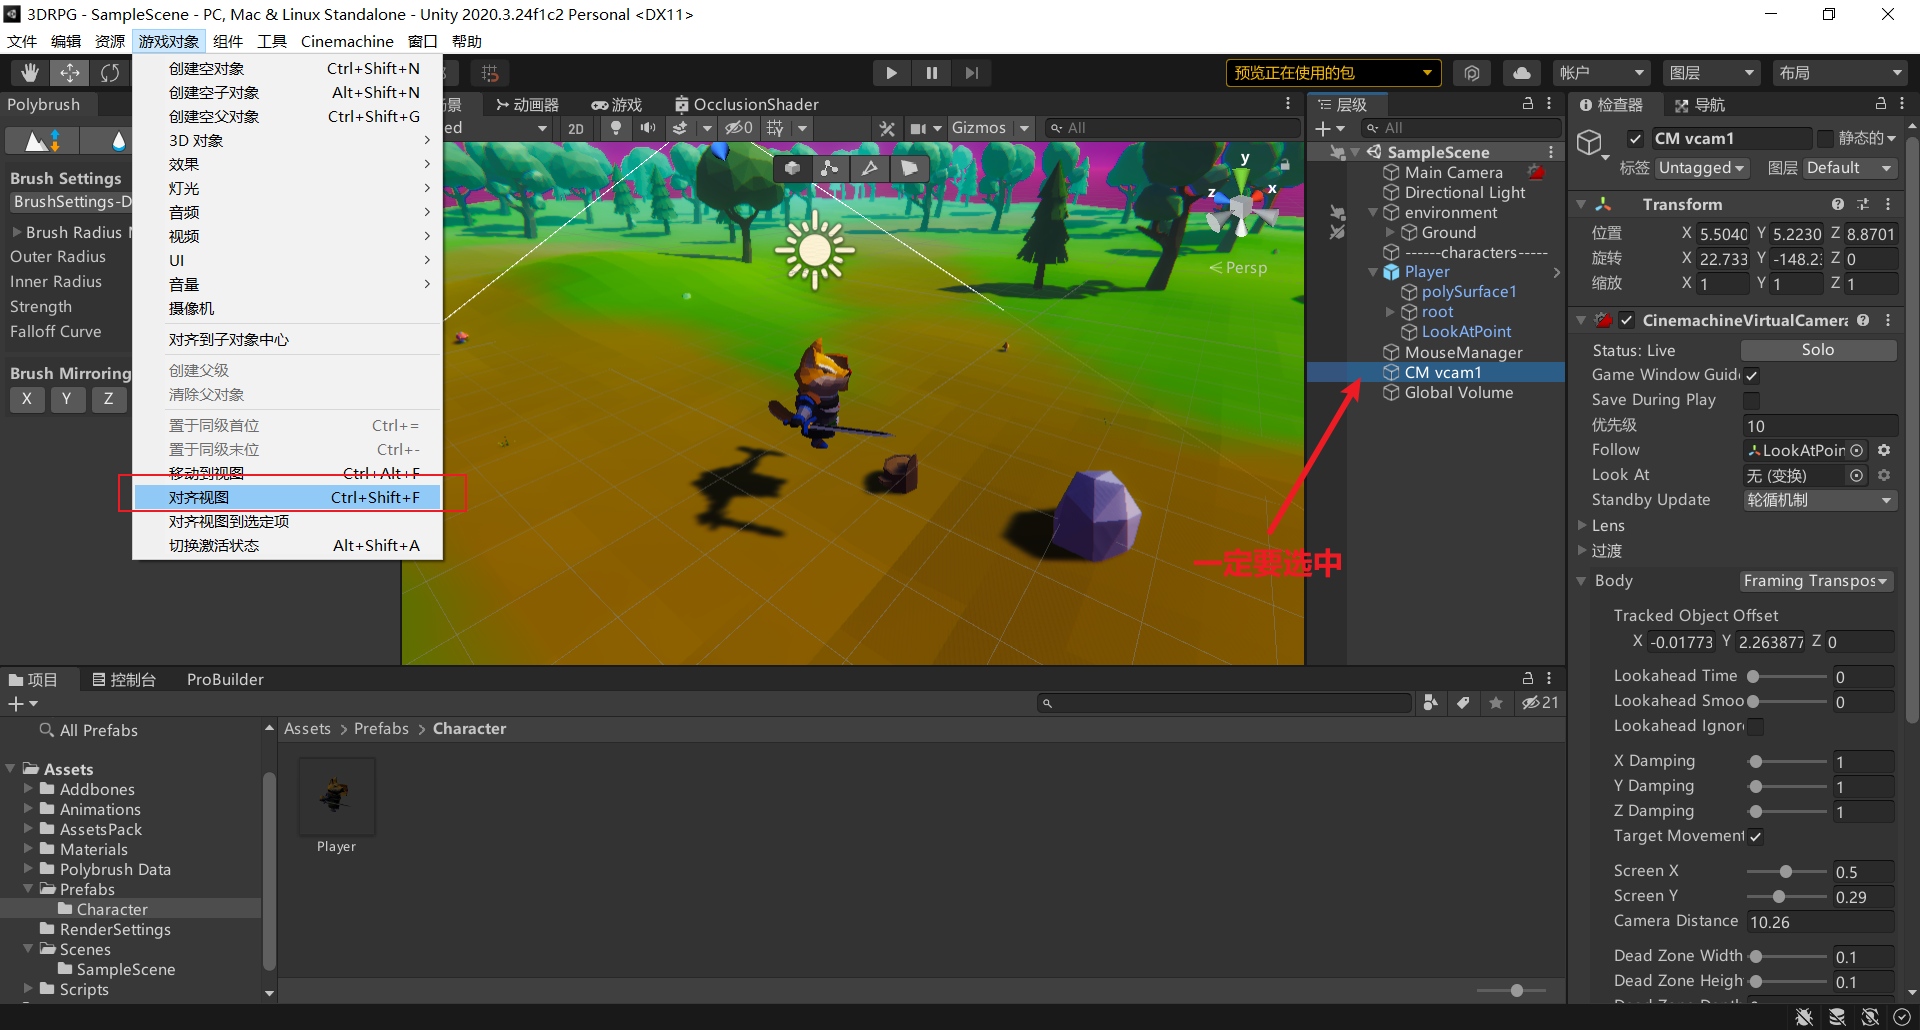Toggle 2D view in the Scene toolbar
Screen dimensions: 1920x1030
(x=576, y=128)
